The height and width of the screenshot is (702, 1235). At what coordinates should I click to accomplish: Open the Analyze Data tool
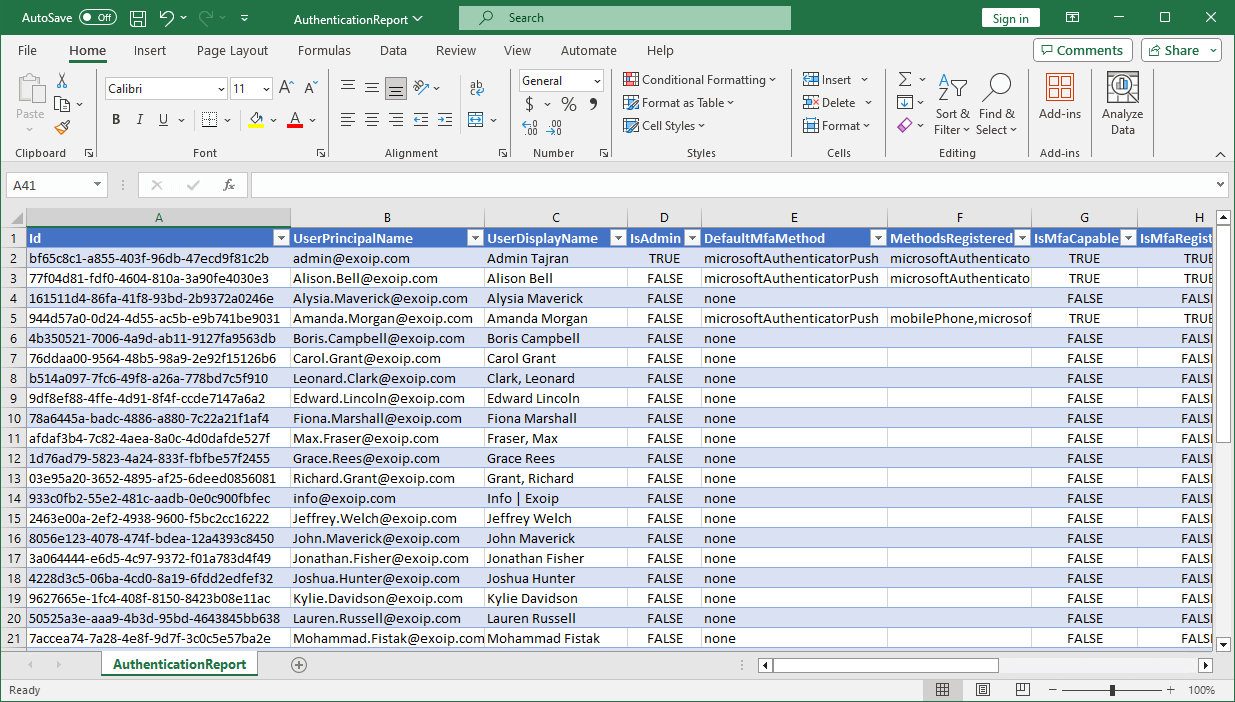click(x=1122, y=104)
